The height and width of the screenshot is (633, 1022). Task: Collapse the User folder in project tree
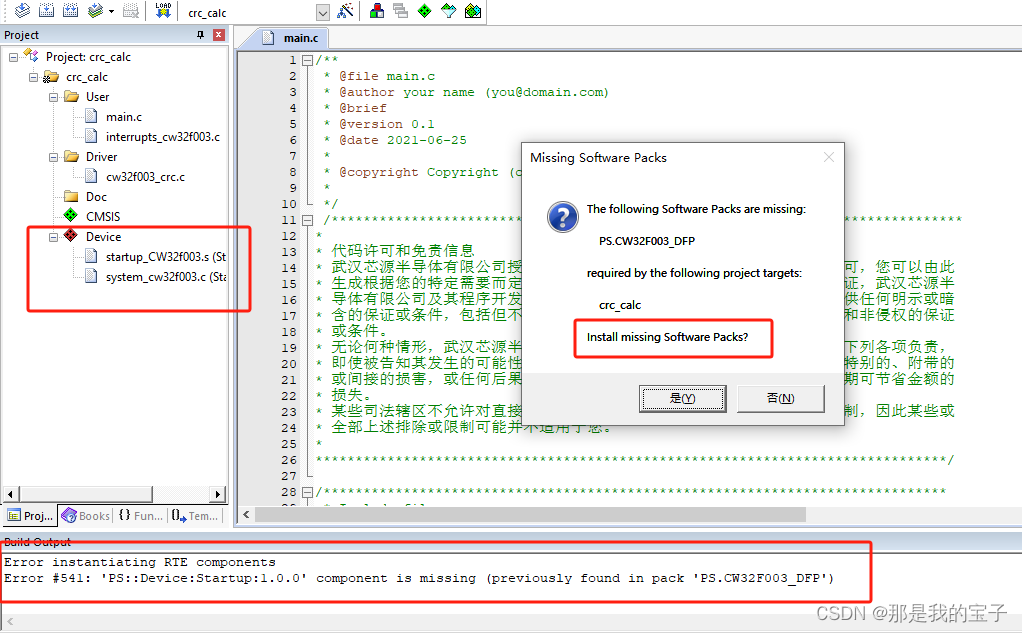pyautogui.click(x=54, y=96)
